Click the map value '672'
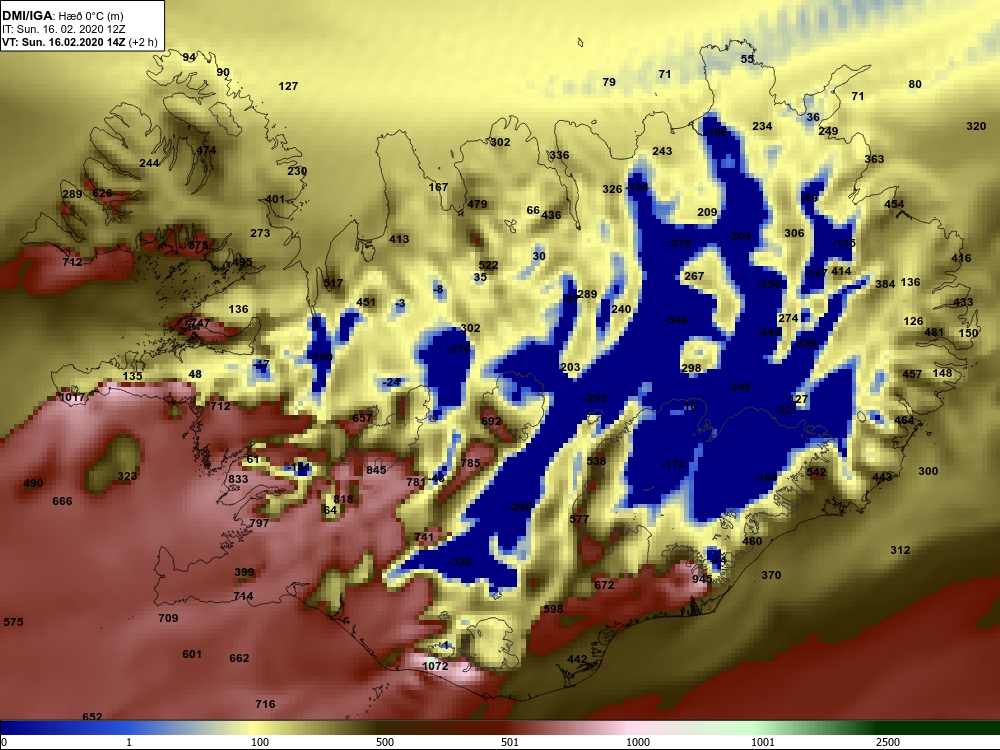The image size is (1000, 750). point(604,585)
